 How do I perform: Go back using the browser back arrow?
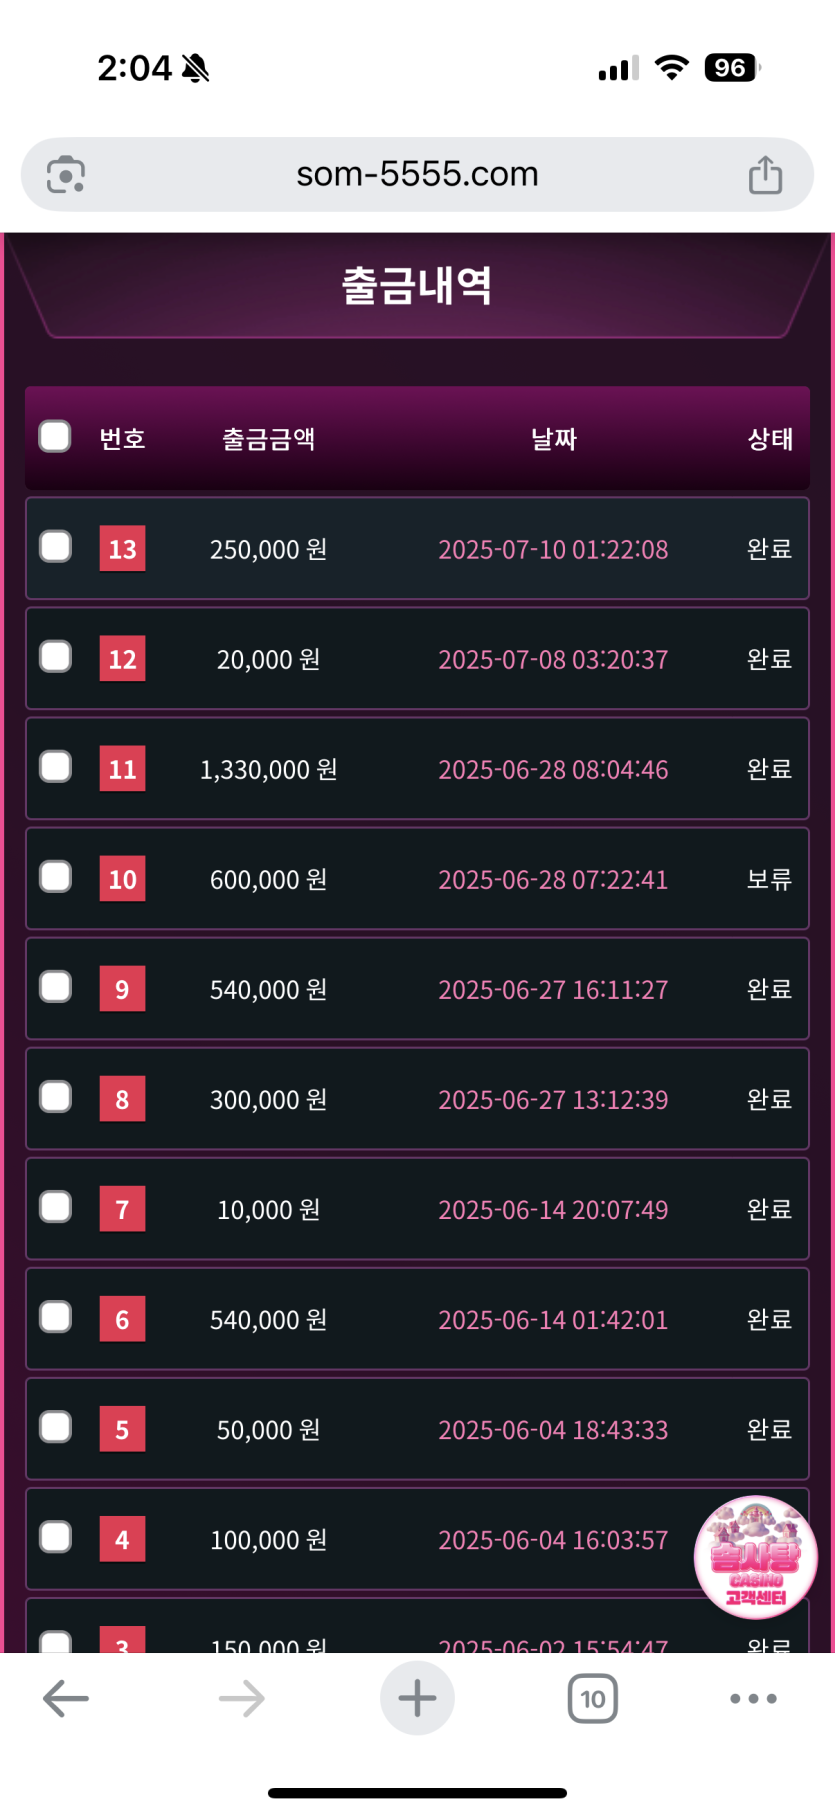click(66, 1698)
